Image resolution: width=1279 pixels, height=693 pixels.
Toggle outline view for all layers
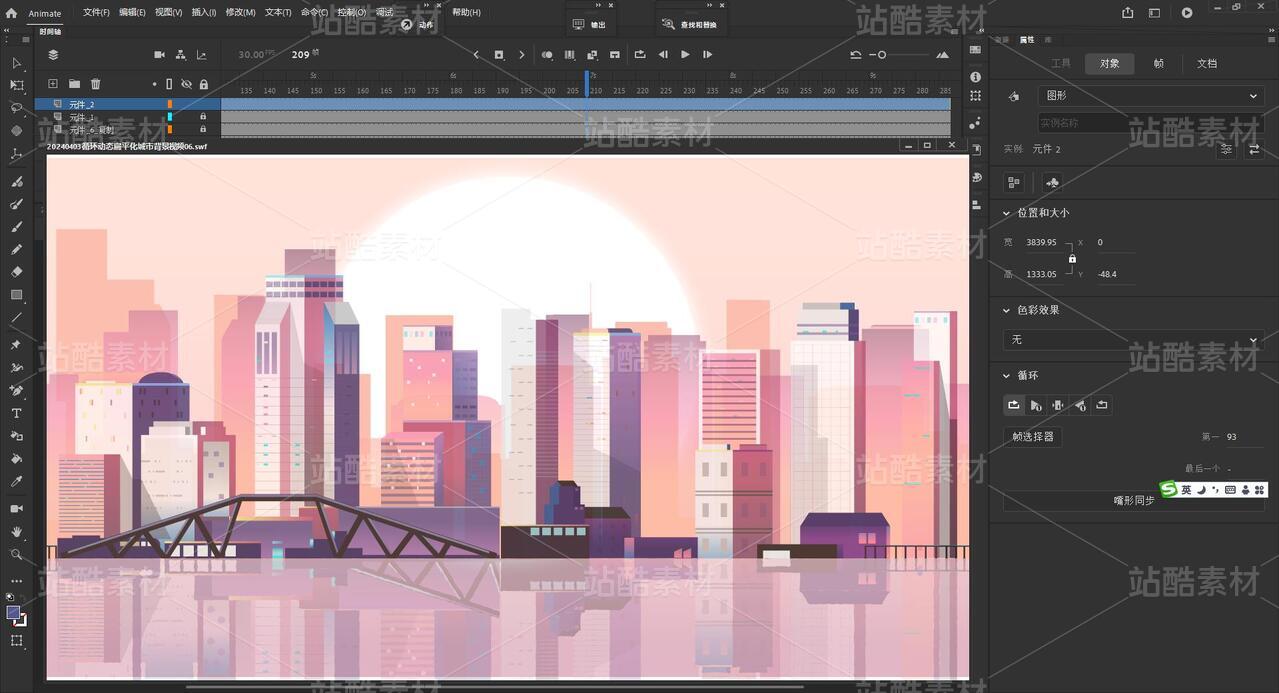tap(169, 84)
